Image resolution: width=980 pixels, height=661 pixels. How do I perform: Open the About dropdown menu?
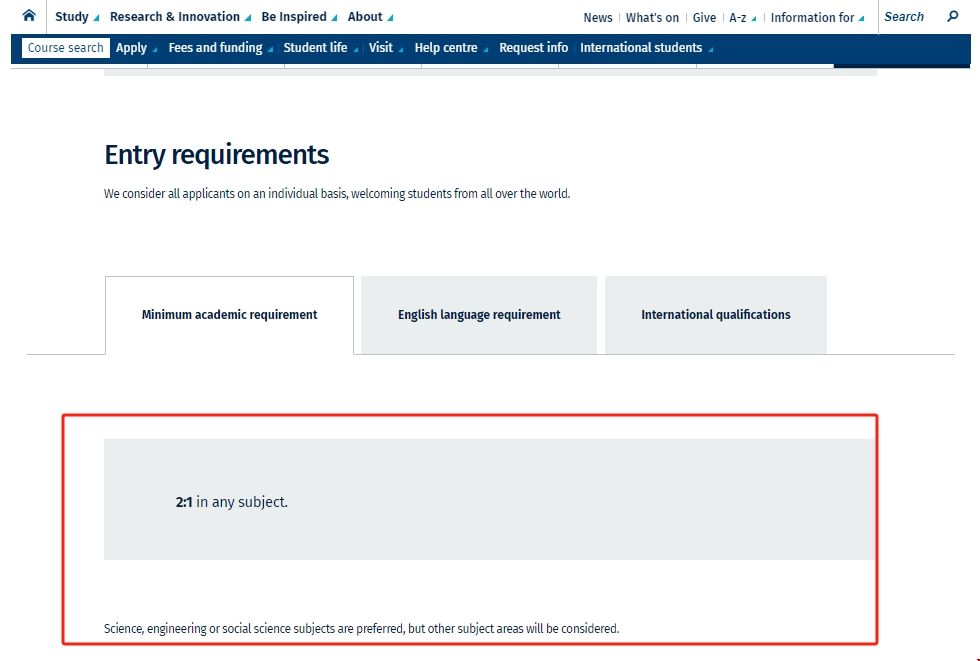click(370, 17)
